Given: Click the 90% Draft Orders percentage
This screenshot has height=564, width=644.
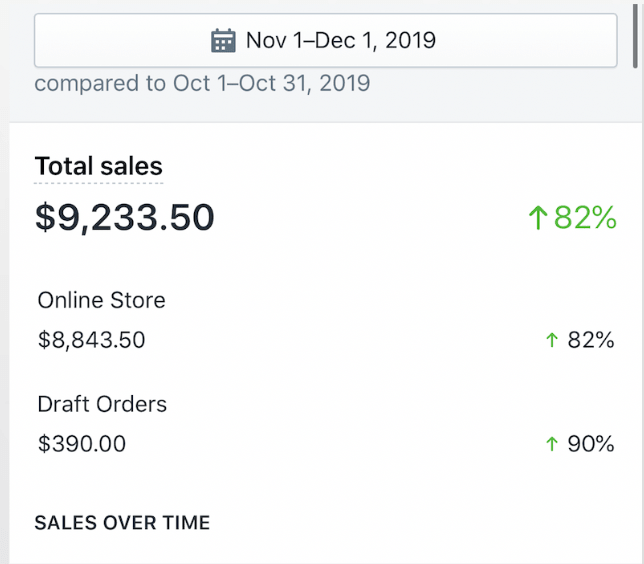Looking at the screenshot, I should [x=590, y=444].
